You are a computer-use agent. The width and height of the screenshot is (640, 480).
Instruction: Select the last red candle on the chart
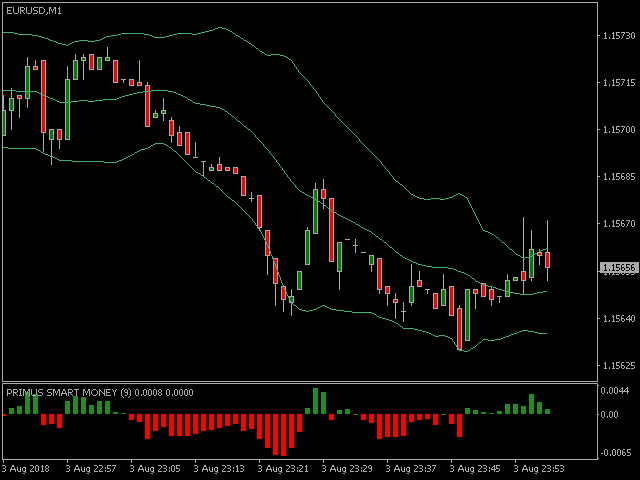547,260
